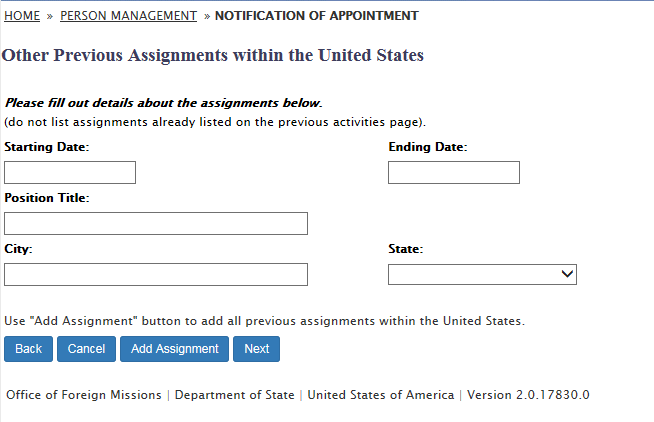Click the Add Assignment button
The width and height of the screenshot is (654, 422).
(x=174, y=349)
